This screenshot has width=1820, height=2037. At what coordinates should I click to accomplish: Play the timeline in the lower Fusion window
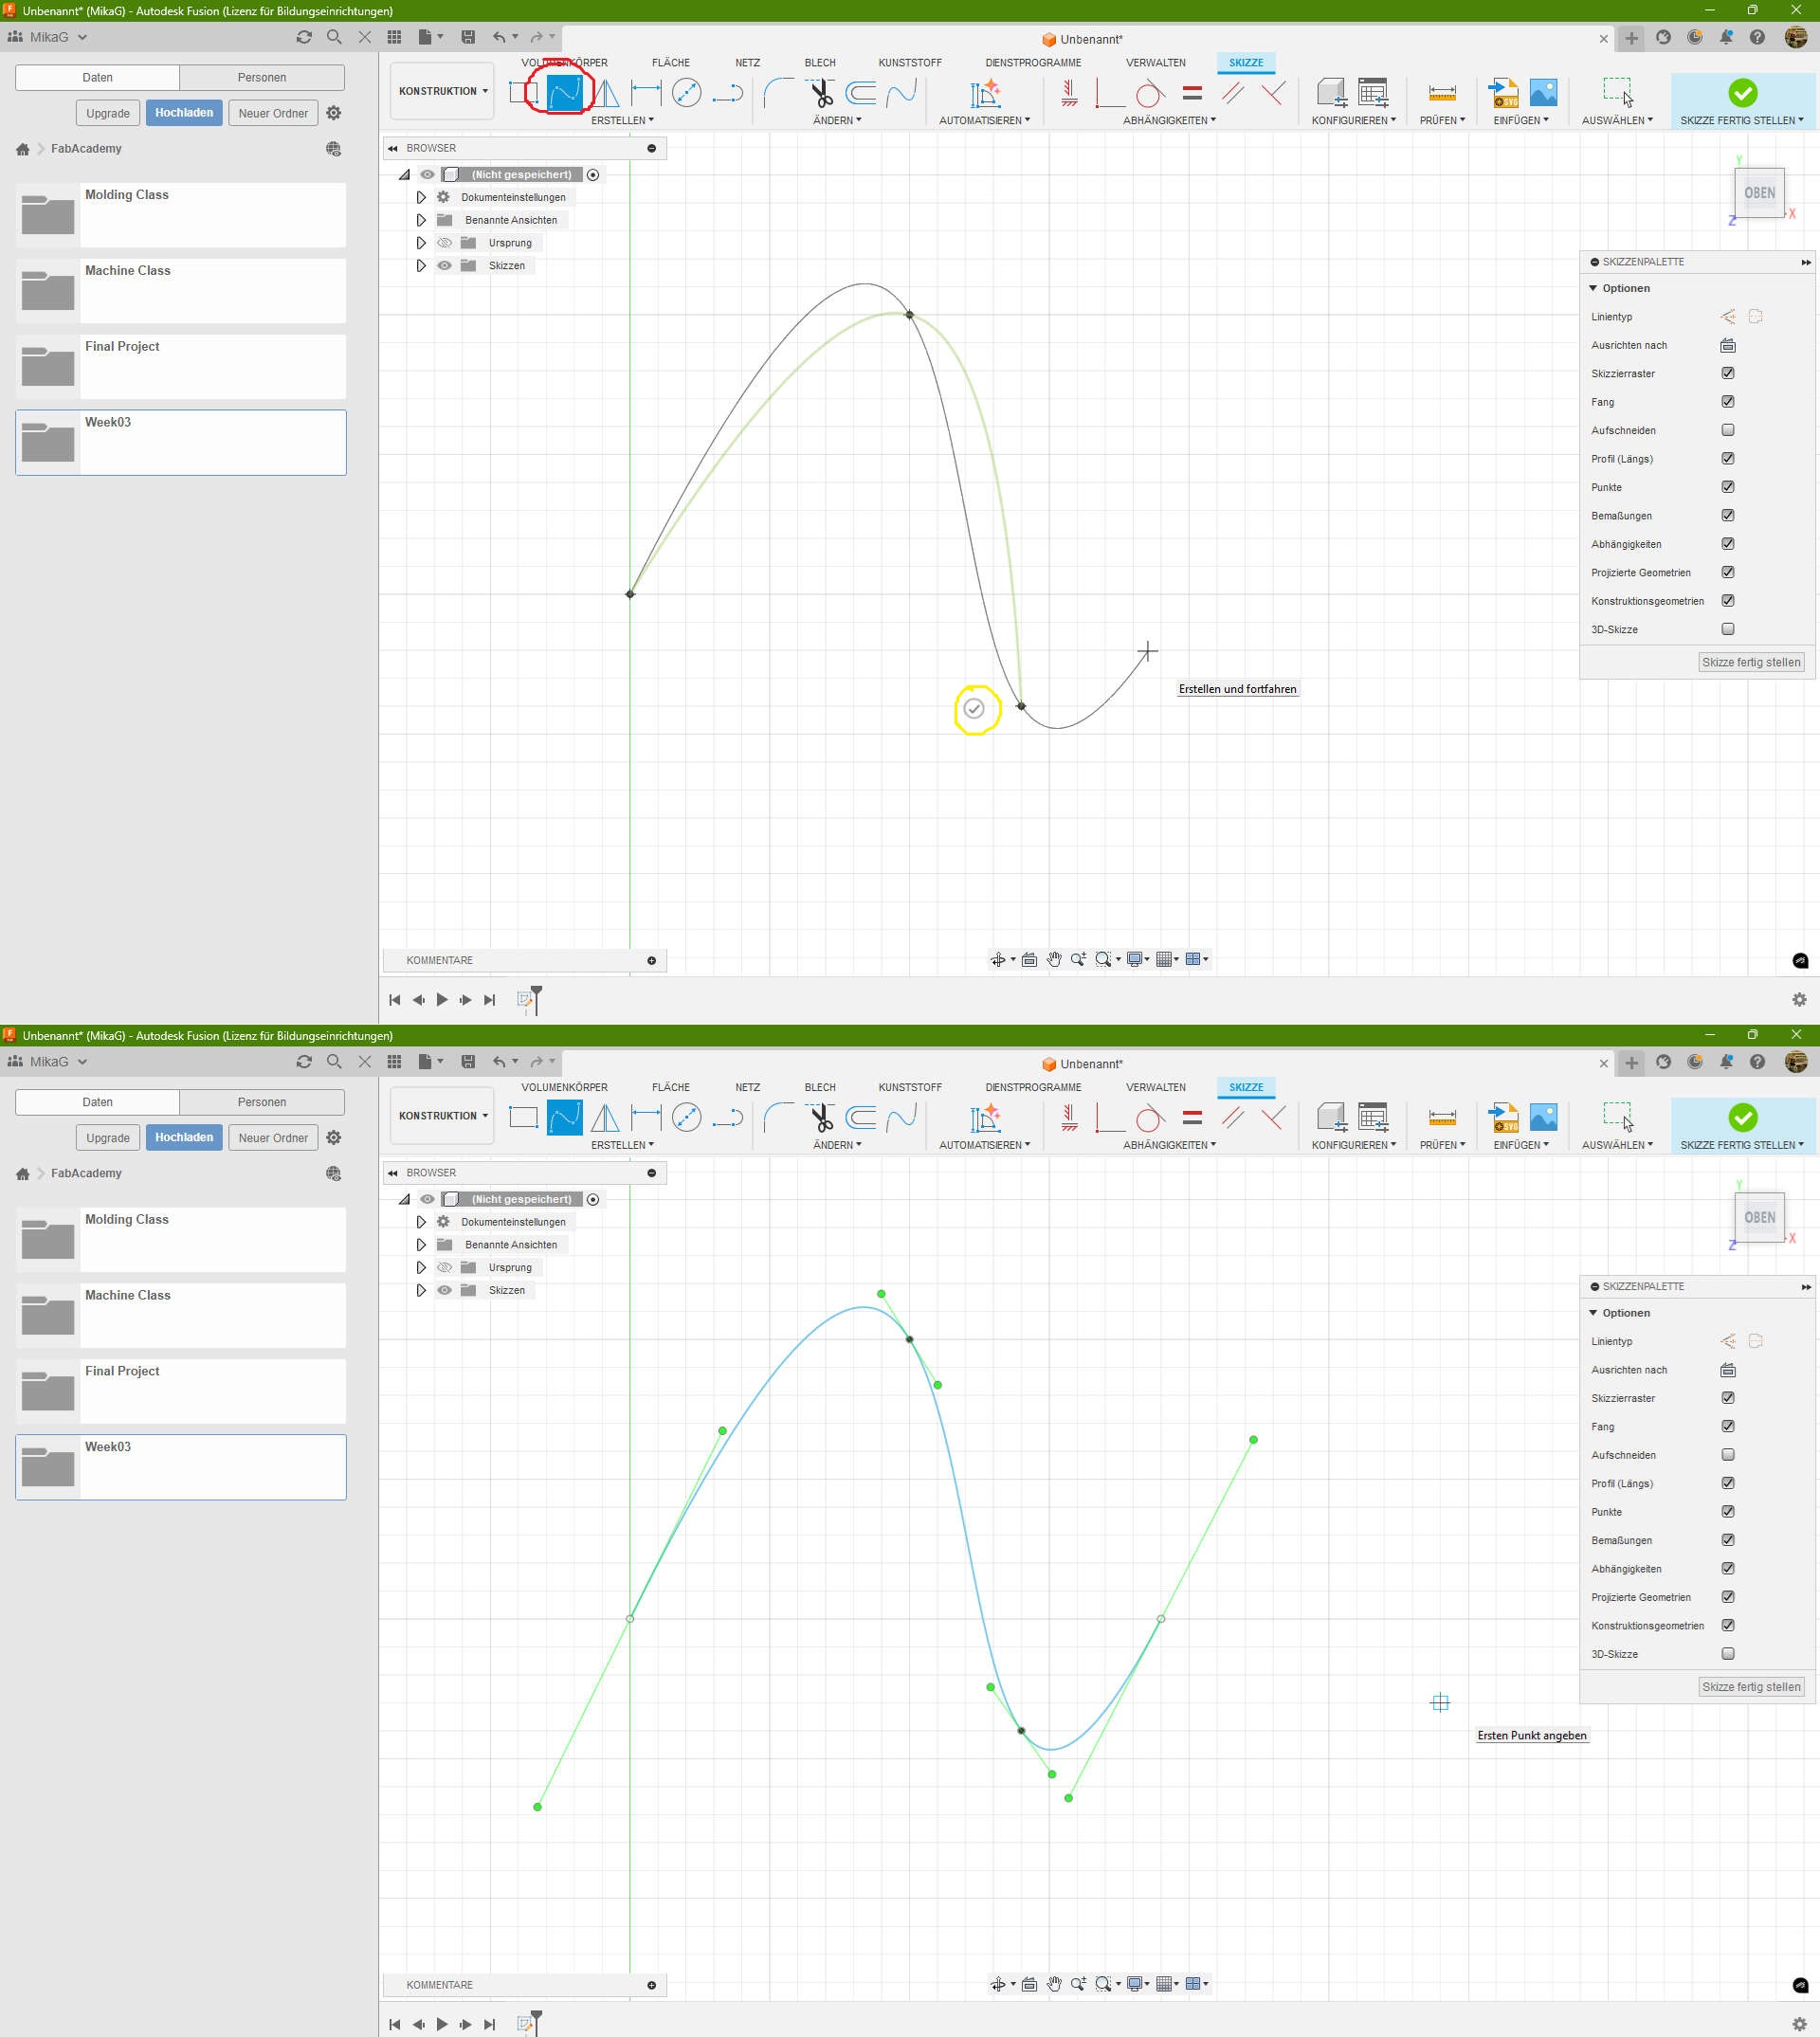(x=442, y=2025)
